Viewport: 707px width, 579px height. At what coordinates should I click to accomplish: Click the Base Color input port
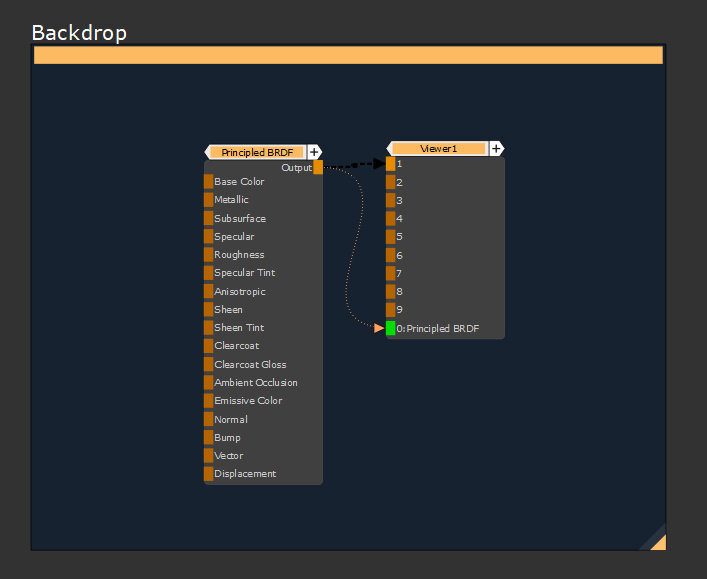(208, 182)
